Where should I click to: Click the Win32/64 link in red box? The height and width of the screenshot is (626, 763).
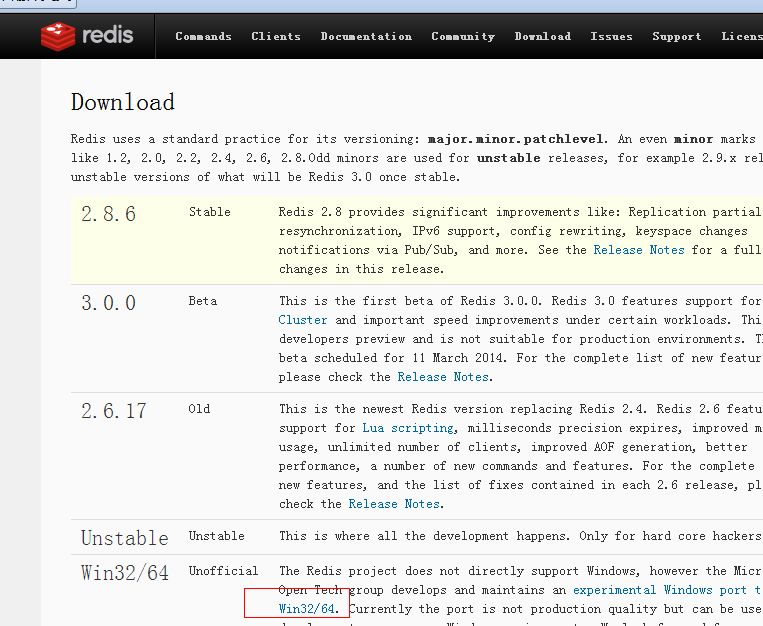308,608
